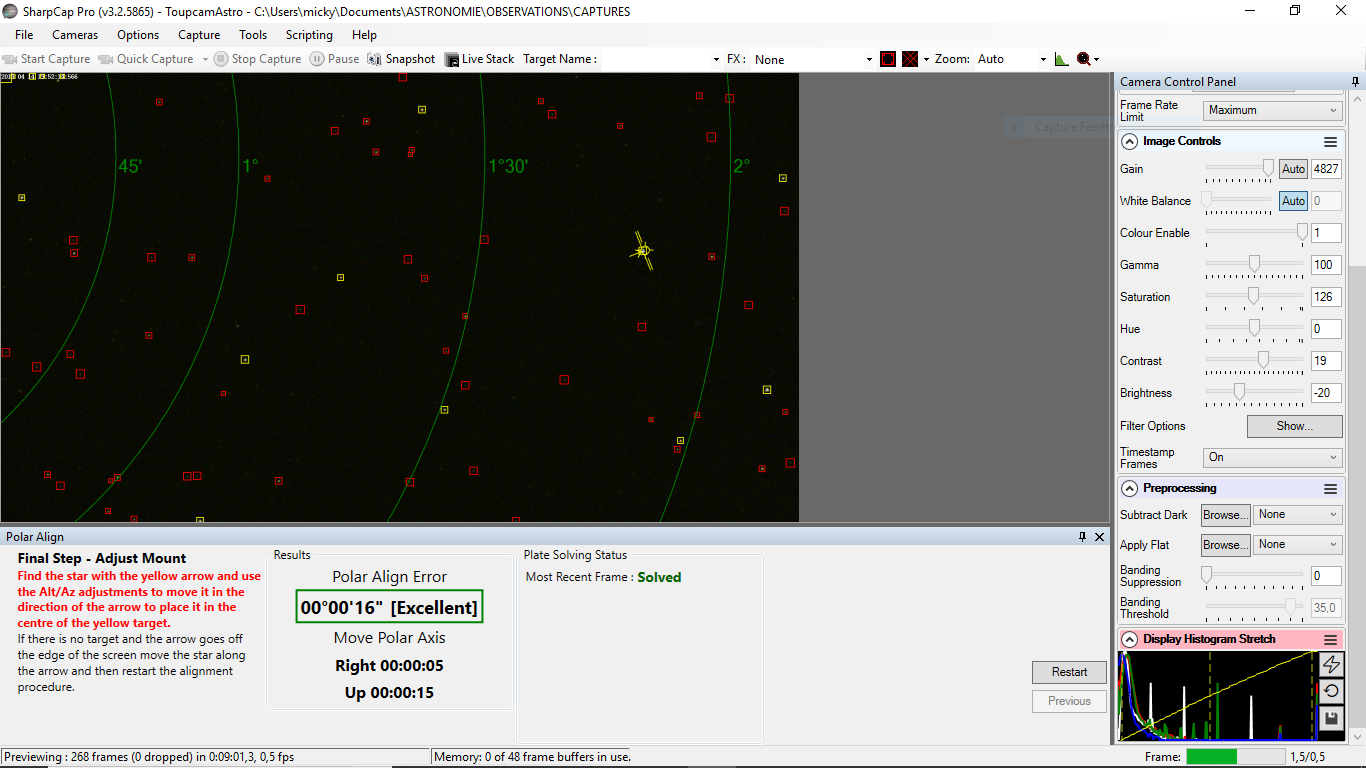Image resolution: width=1366 pixels, height=768 pixels.
Task: Show the image histogram icon
Action: coord(1061,59)
